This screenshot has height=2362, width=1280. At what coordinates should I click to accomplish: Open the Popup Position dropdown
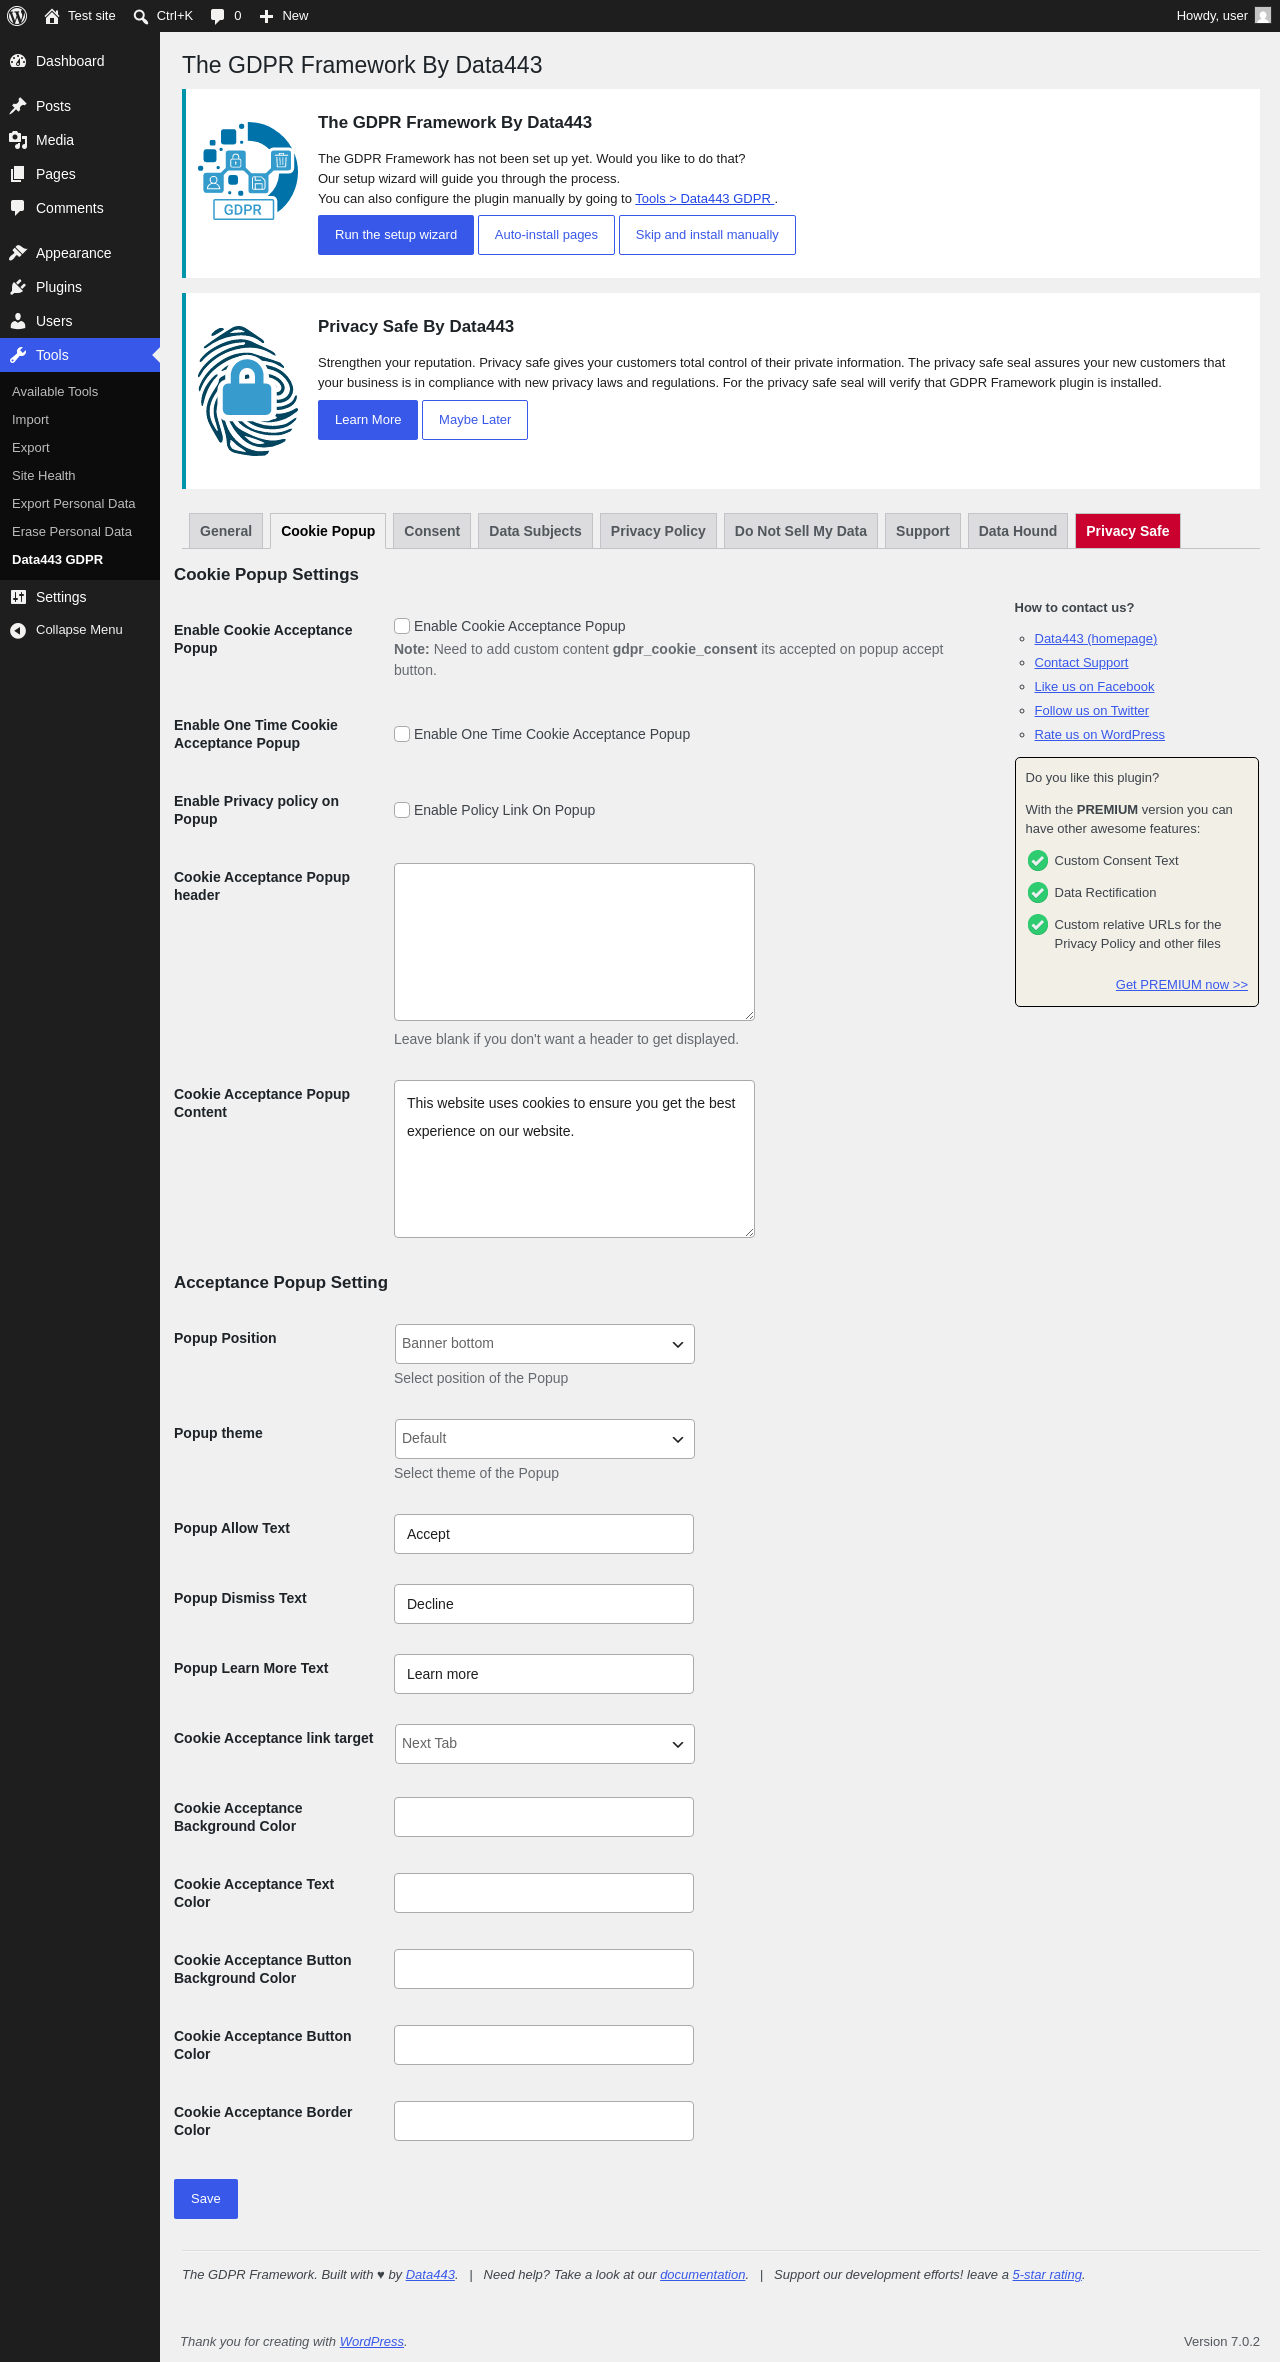click(545, 1344)
